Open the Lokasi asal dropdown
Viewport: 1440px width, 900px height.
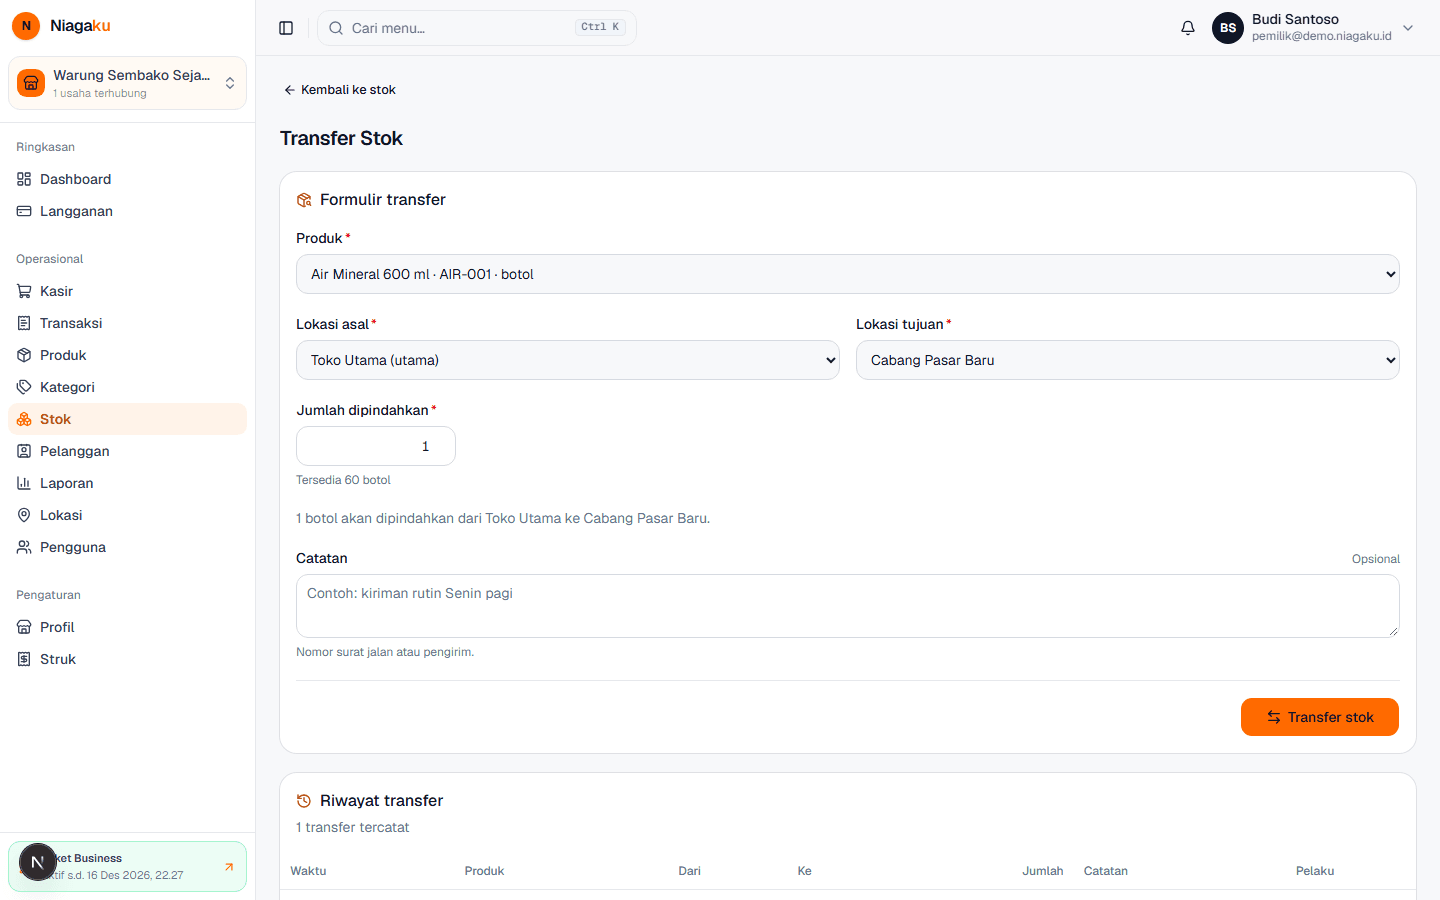click(x=568, y=360)
